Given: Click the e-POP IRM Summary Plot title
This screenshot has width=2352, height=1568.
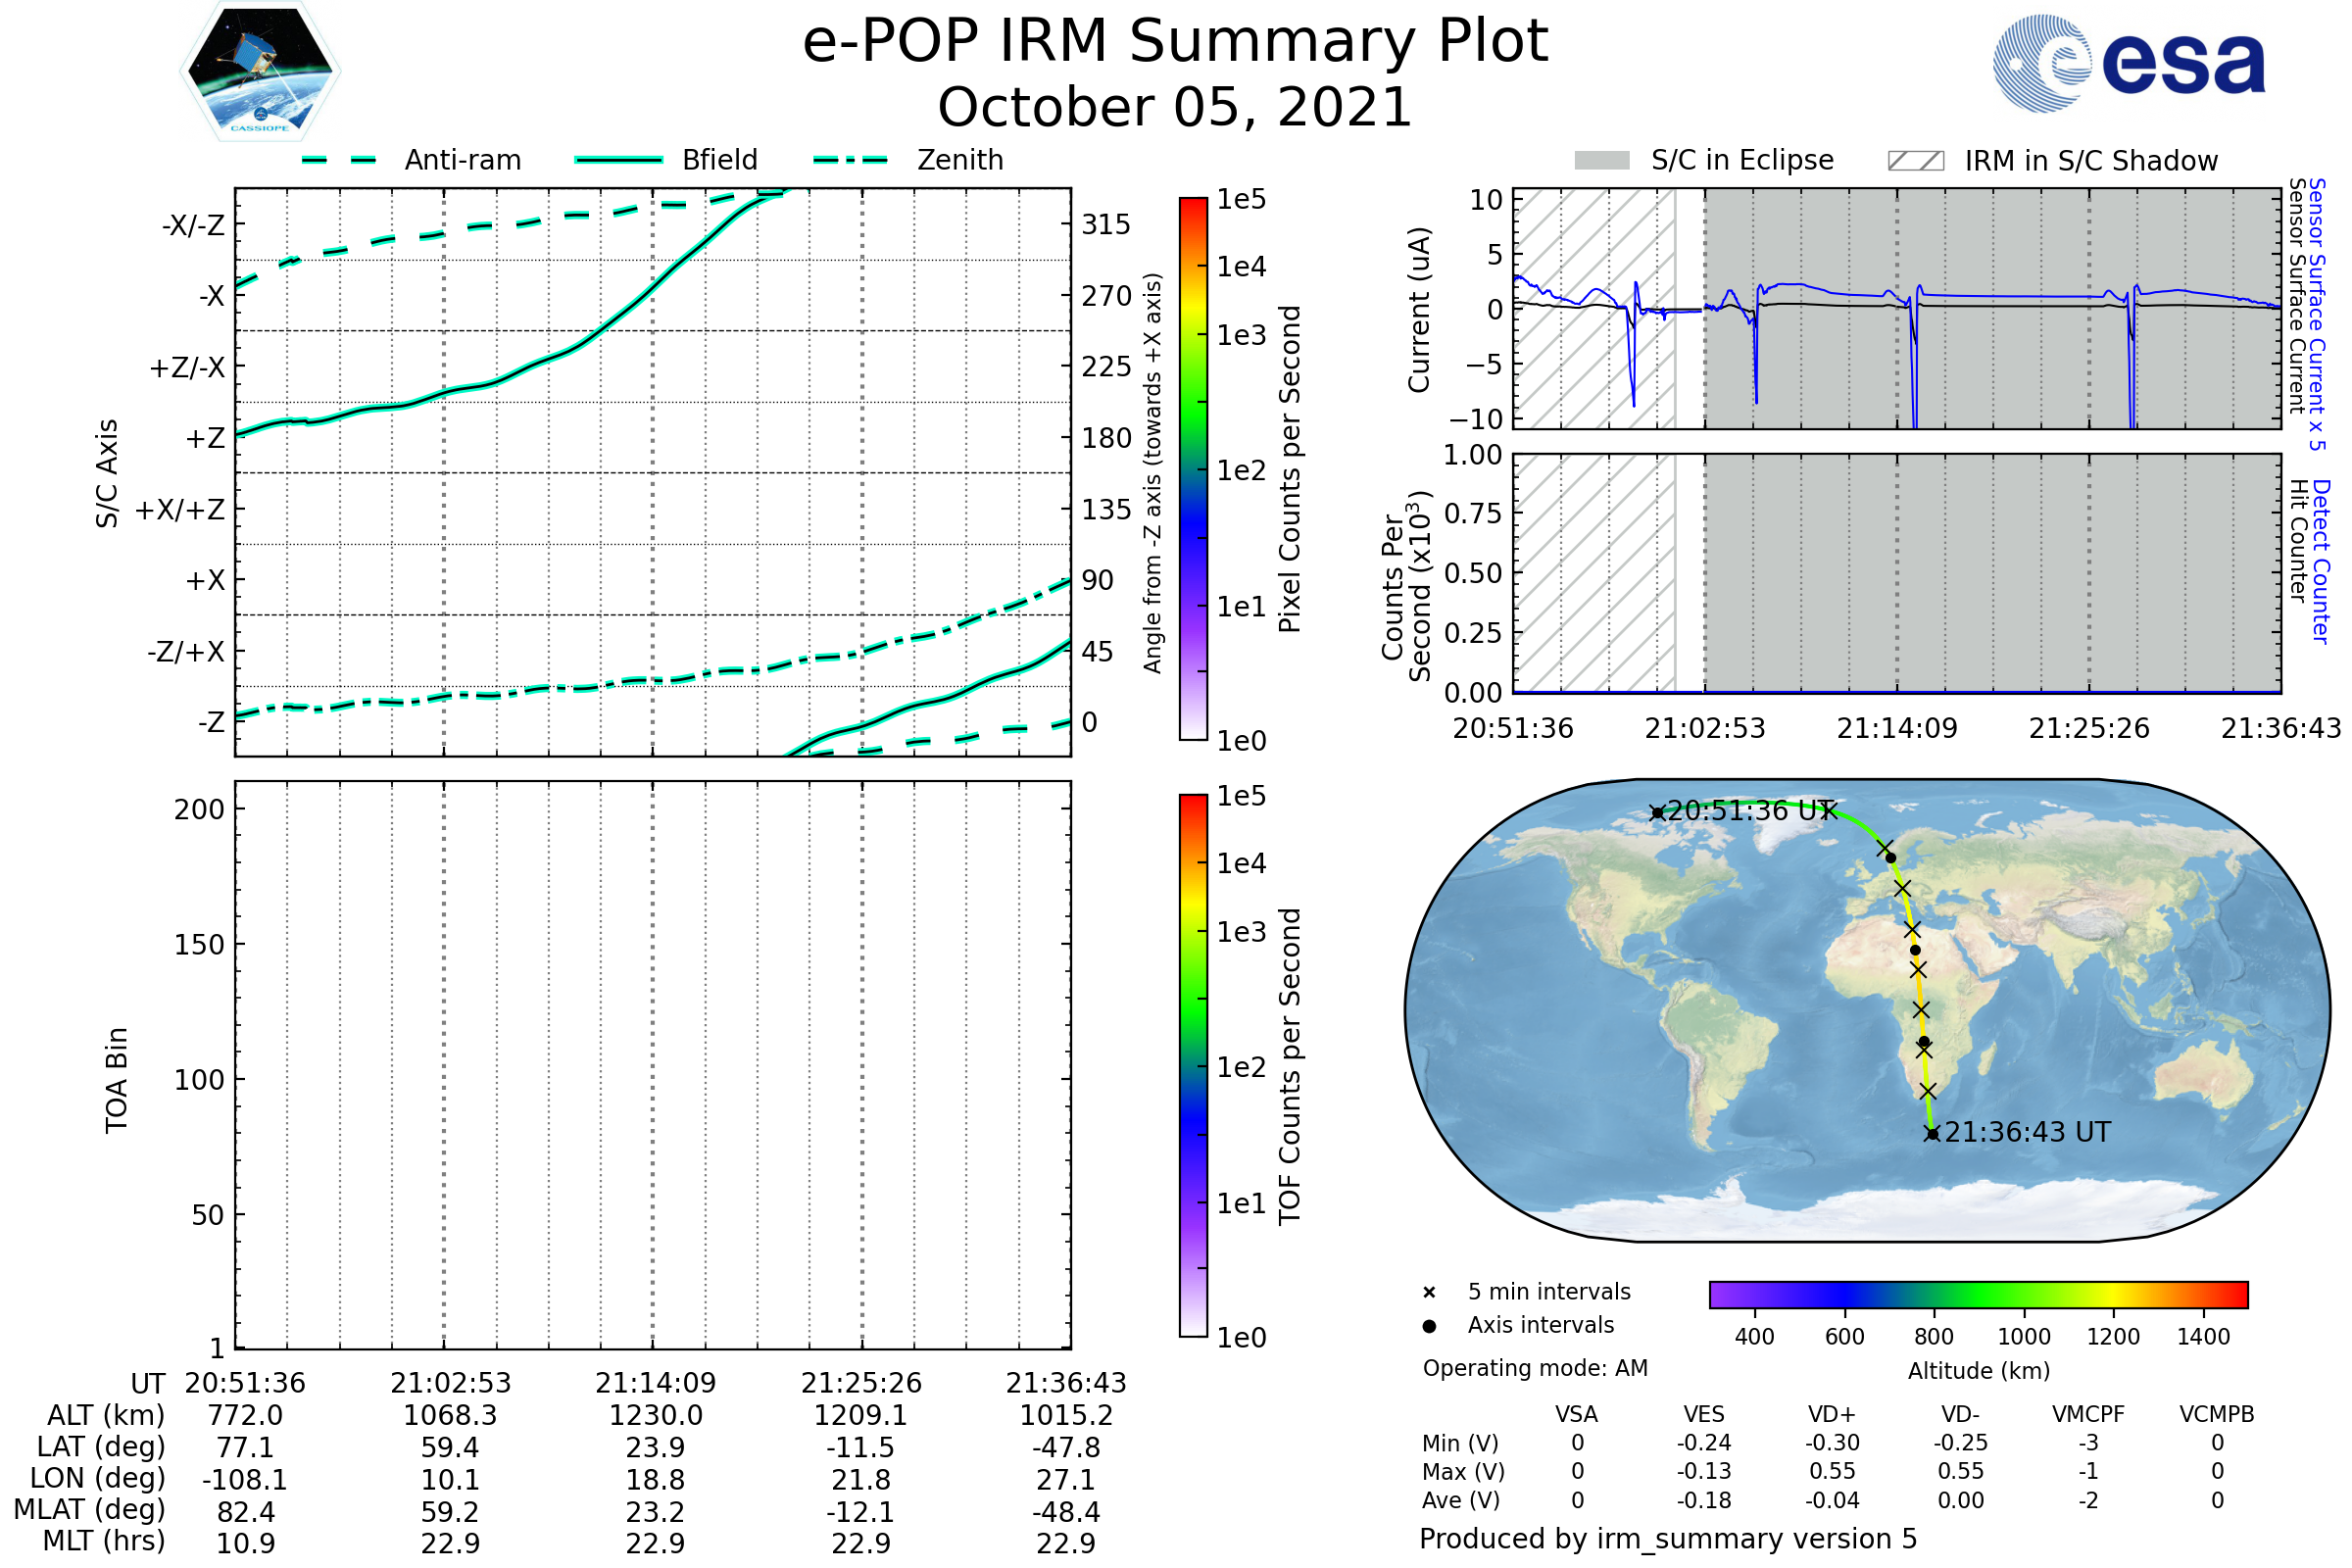Looking at the screenshot, I should [1175, 42].
